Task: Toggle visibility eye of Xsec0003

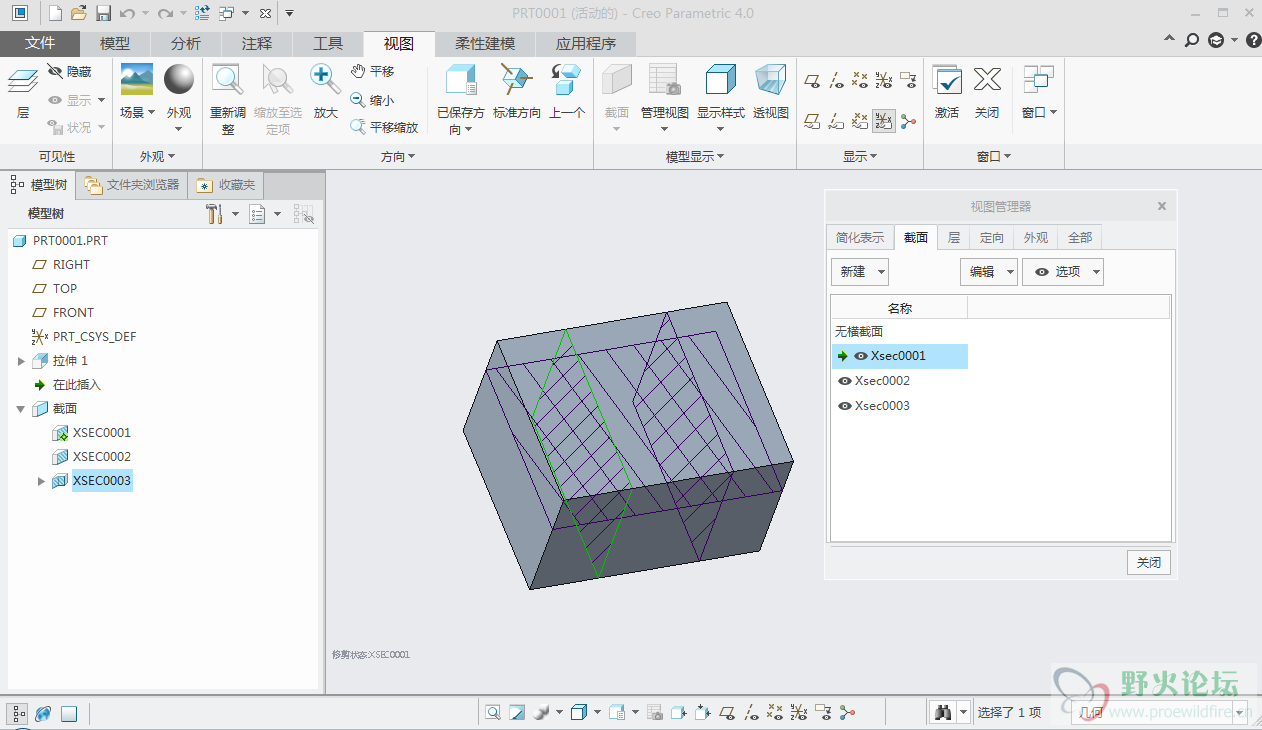Action: 845,406
